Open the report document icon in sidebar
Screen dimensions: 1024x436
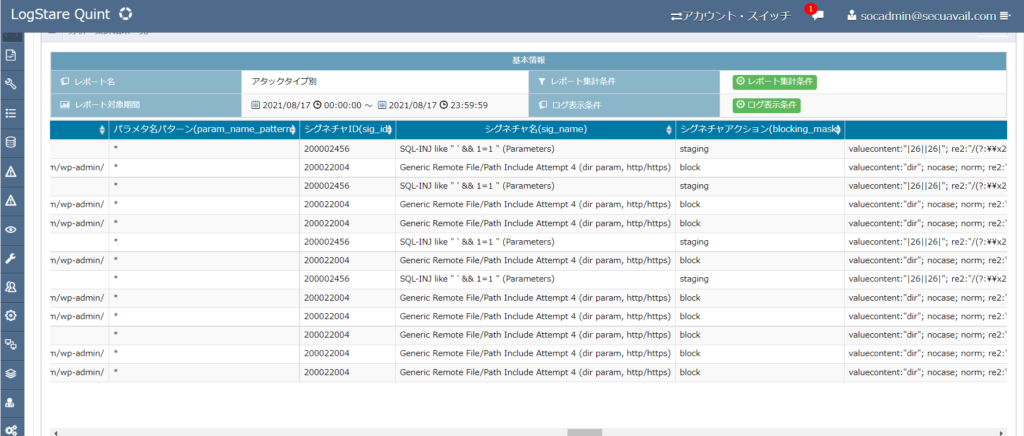point(11,55)
